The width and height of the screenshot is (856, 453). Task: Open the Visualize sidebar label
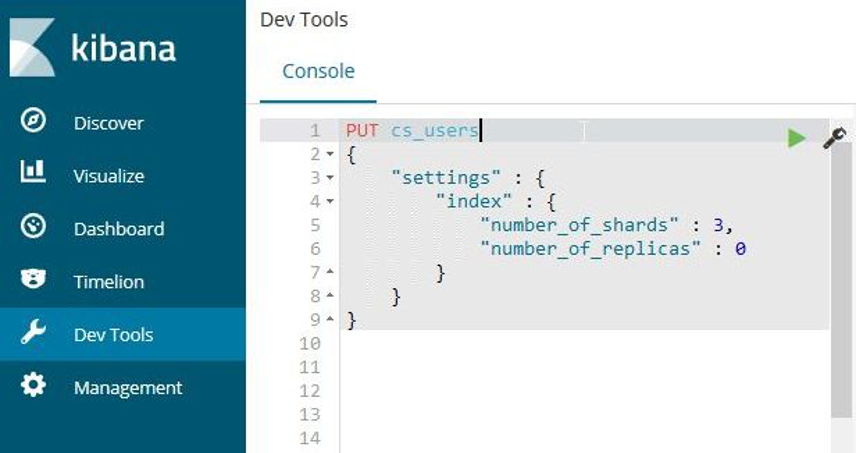coord(108,176)
